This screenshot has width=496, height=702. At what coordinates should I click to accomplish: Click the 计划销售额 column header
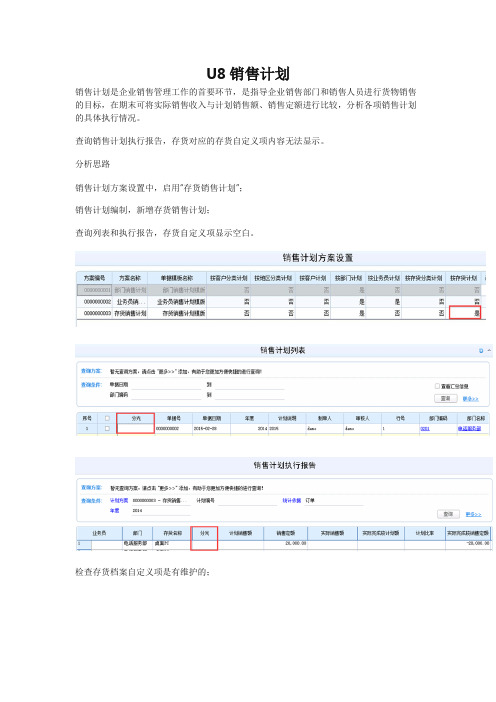pyautogui.click(x=240, y=533)
